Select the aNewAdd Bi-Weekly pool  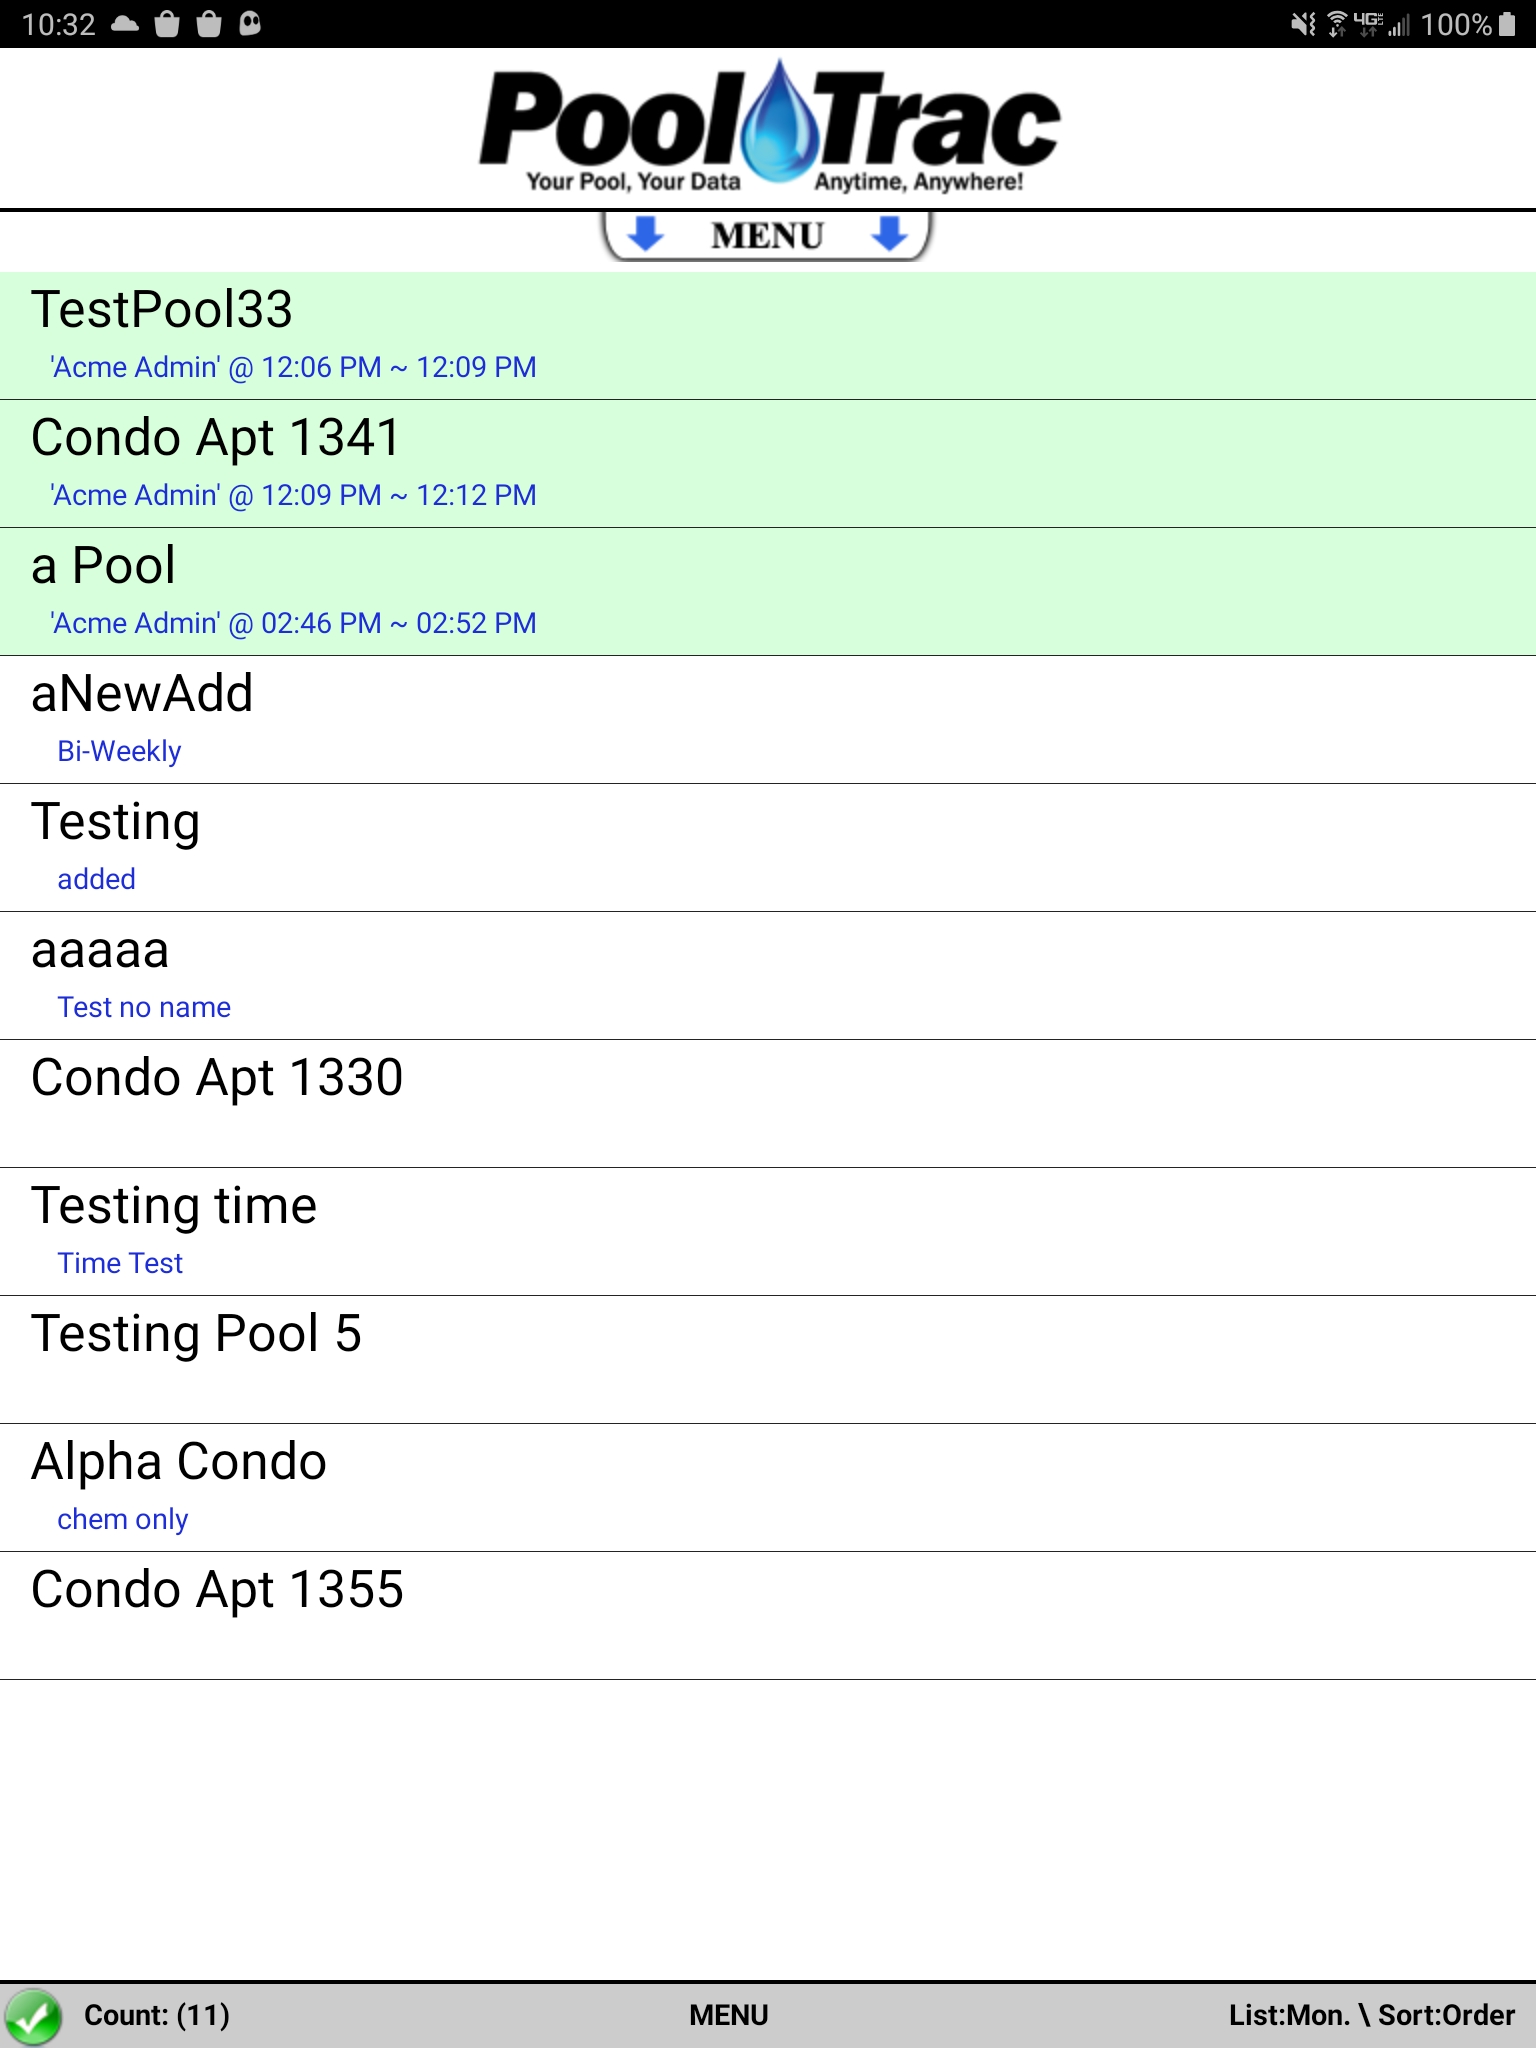(768, 720)
